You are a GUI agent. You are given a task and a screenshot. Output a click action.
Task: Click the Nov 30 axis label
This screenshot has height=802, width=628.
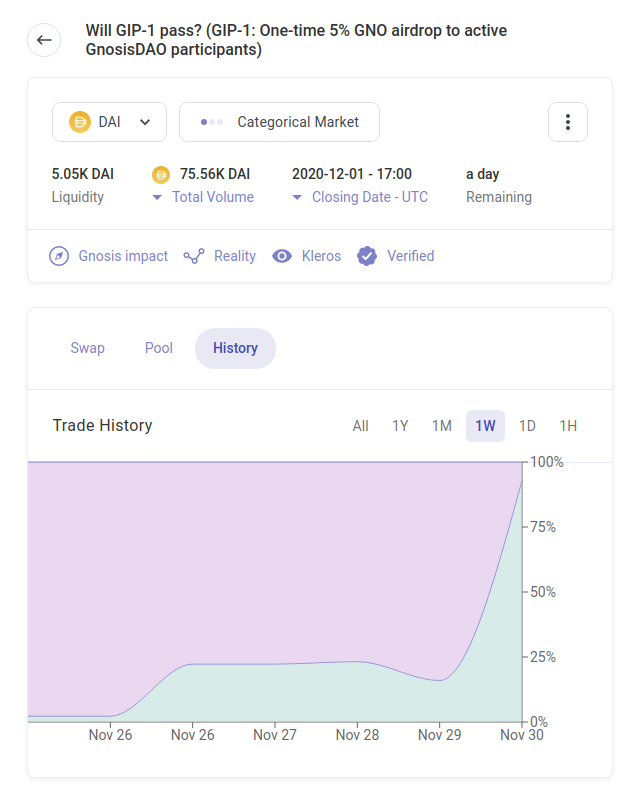coord(522,735)
